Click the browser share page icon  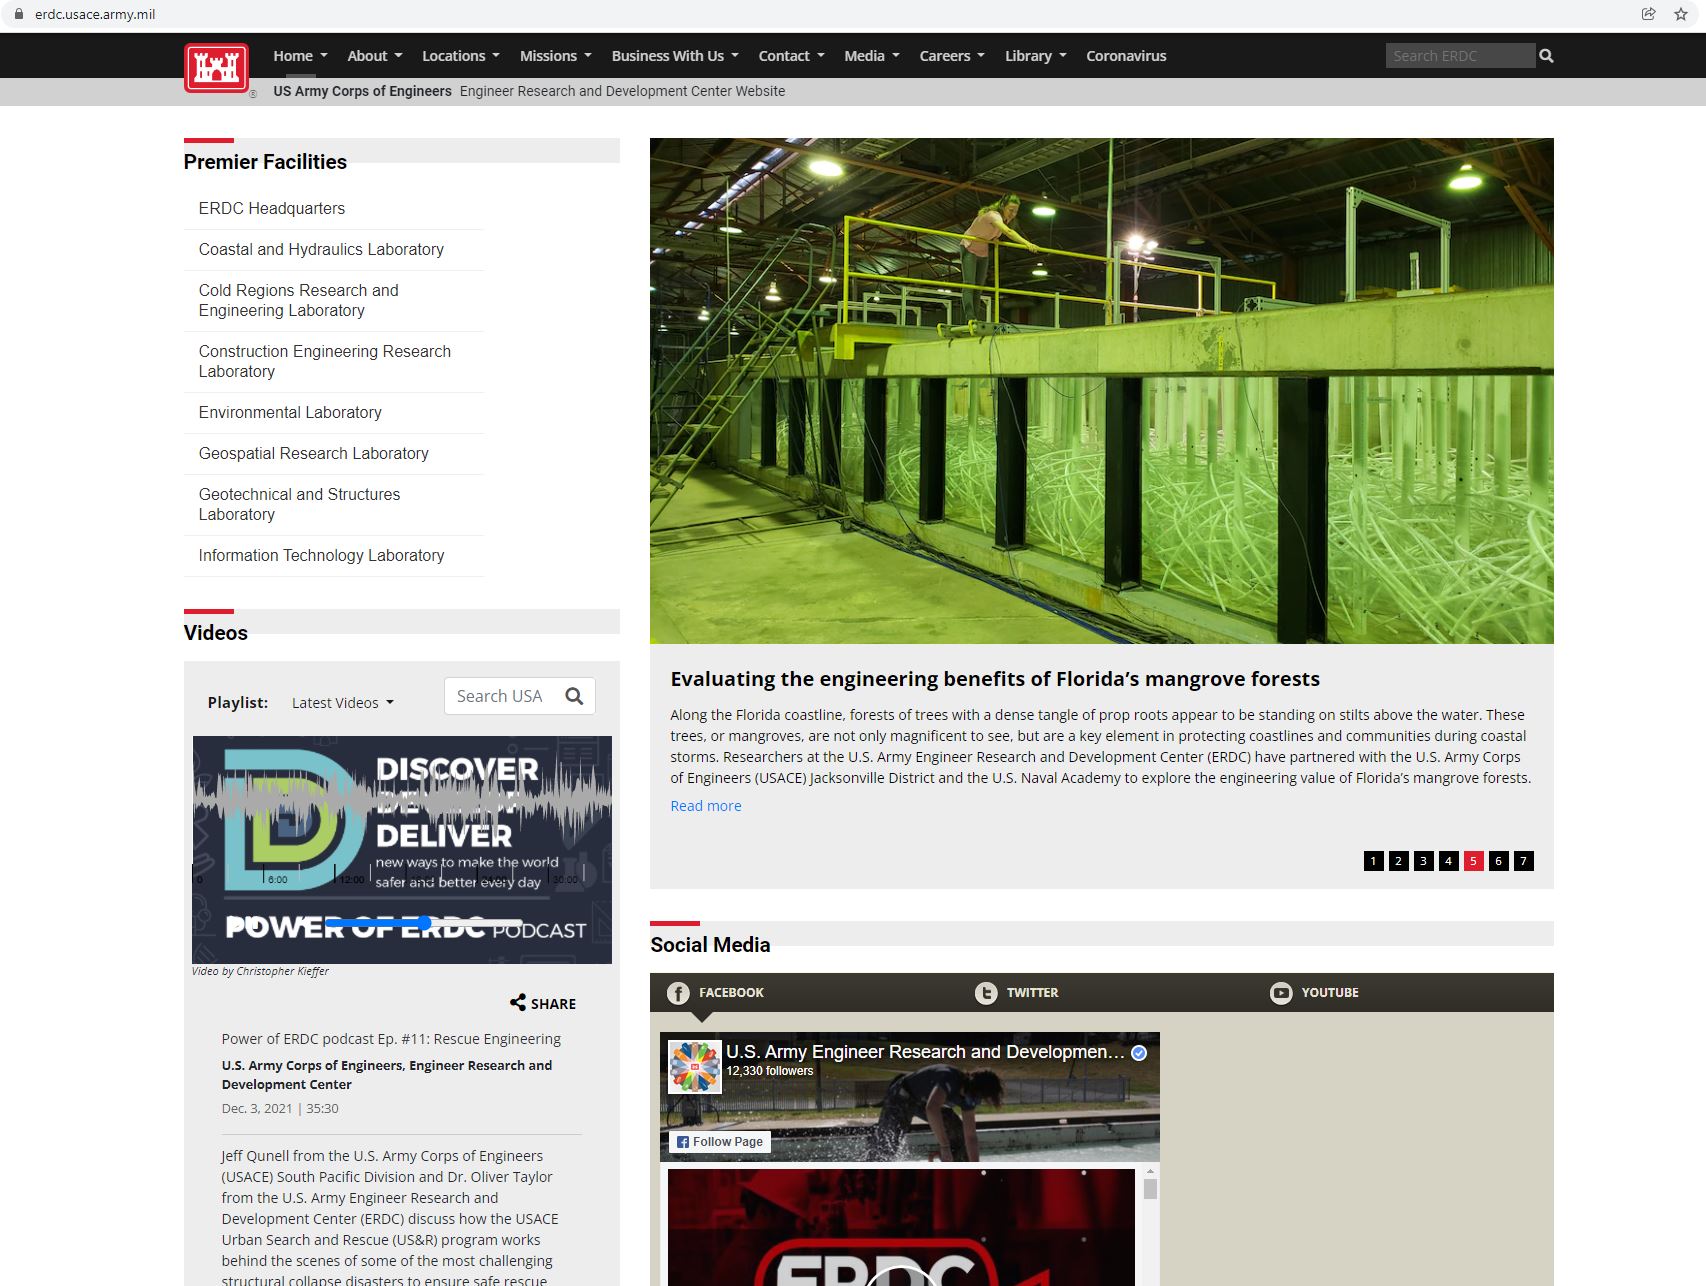1648,14
